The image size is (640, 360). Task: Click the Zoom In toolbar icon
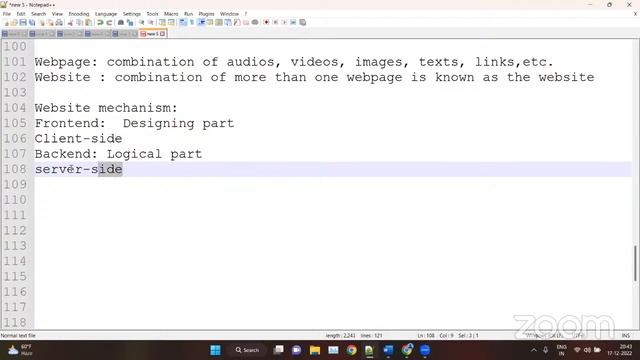tap(141, 23)
